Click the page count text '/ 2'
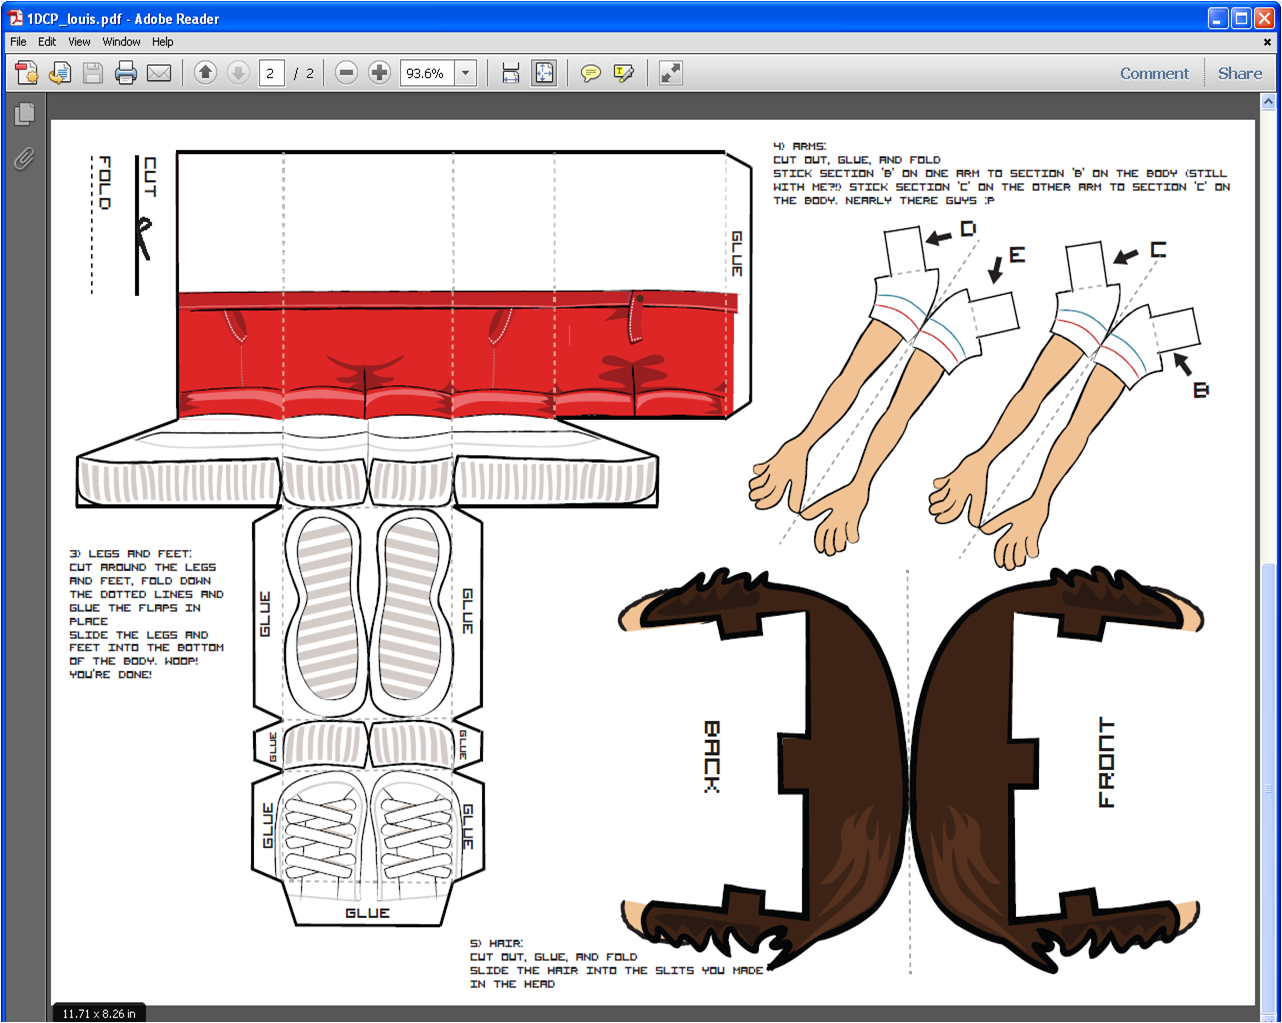 pyautogui.click(x=304, y=73)
